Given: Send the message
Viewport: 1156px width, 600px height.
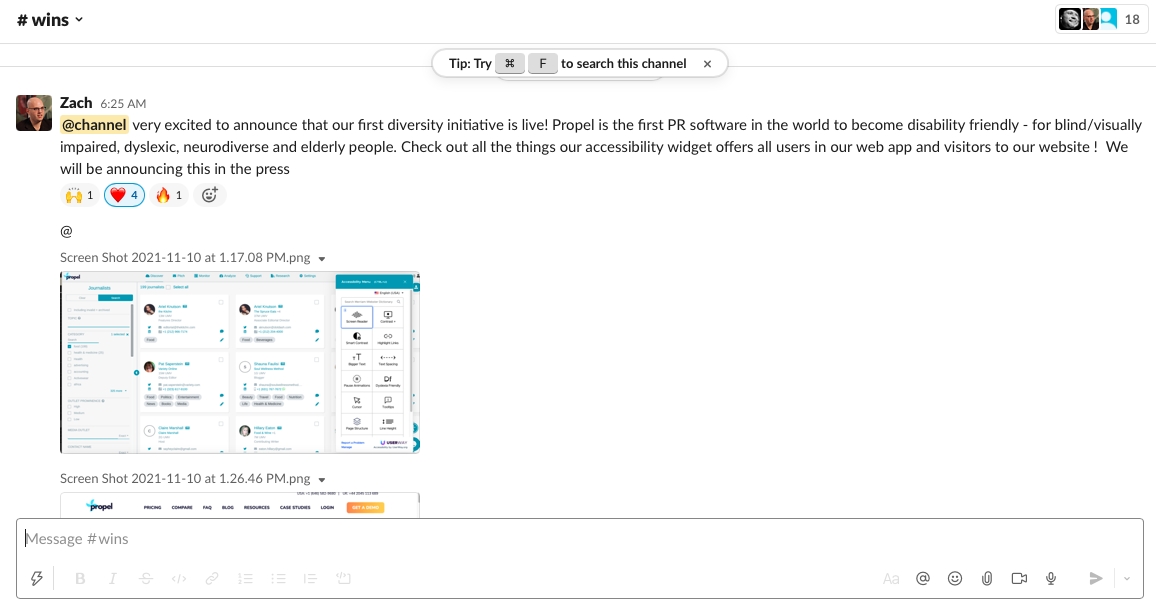Looking at the screenshot, I should tap(1096, 579).
